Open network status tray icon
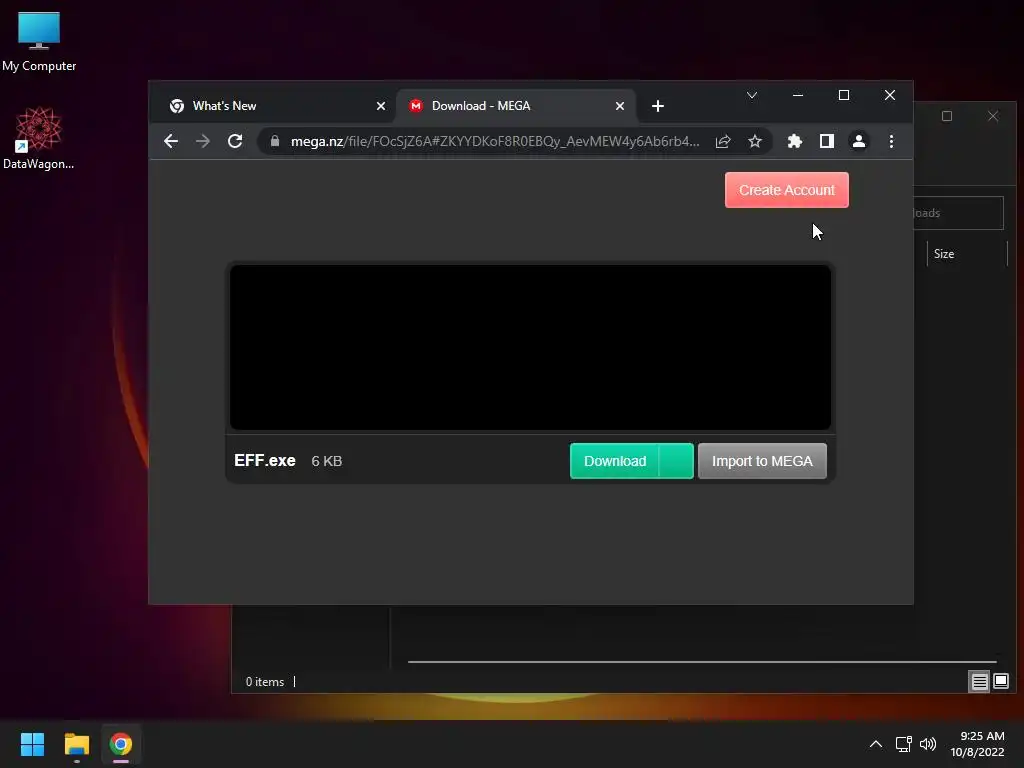 903,744
